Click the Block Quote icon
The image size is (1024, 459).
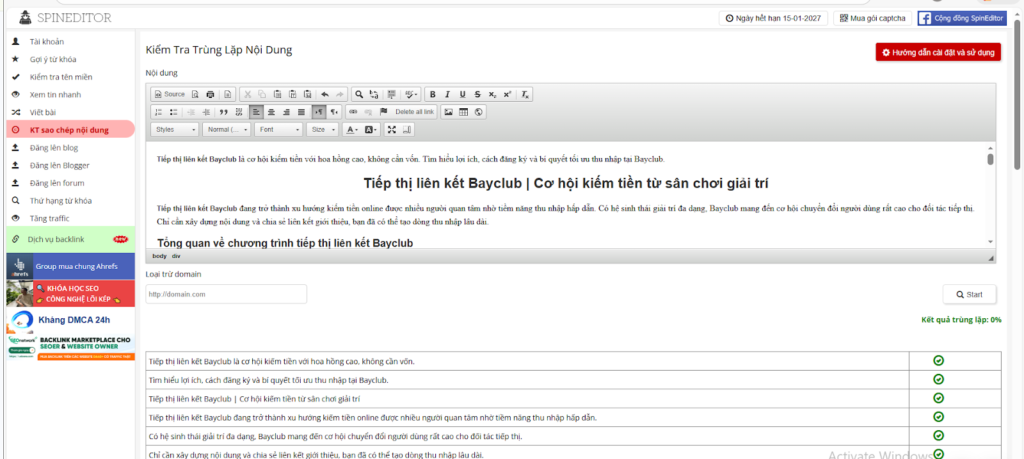(x=224, y=112)
